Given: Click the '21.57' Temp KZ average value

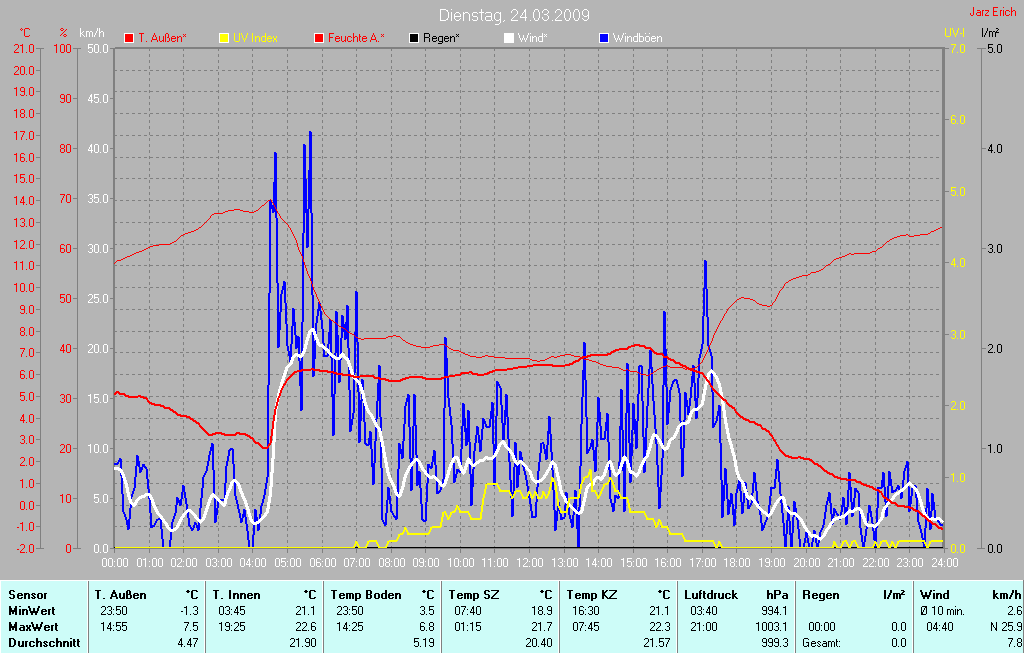Looking at the screenshot, I should pyautogui.click(x=658, y=643).
